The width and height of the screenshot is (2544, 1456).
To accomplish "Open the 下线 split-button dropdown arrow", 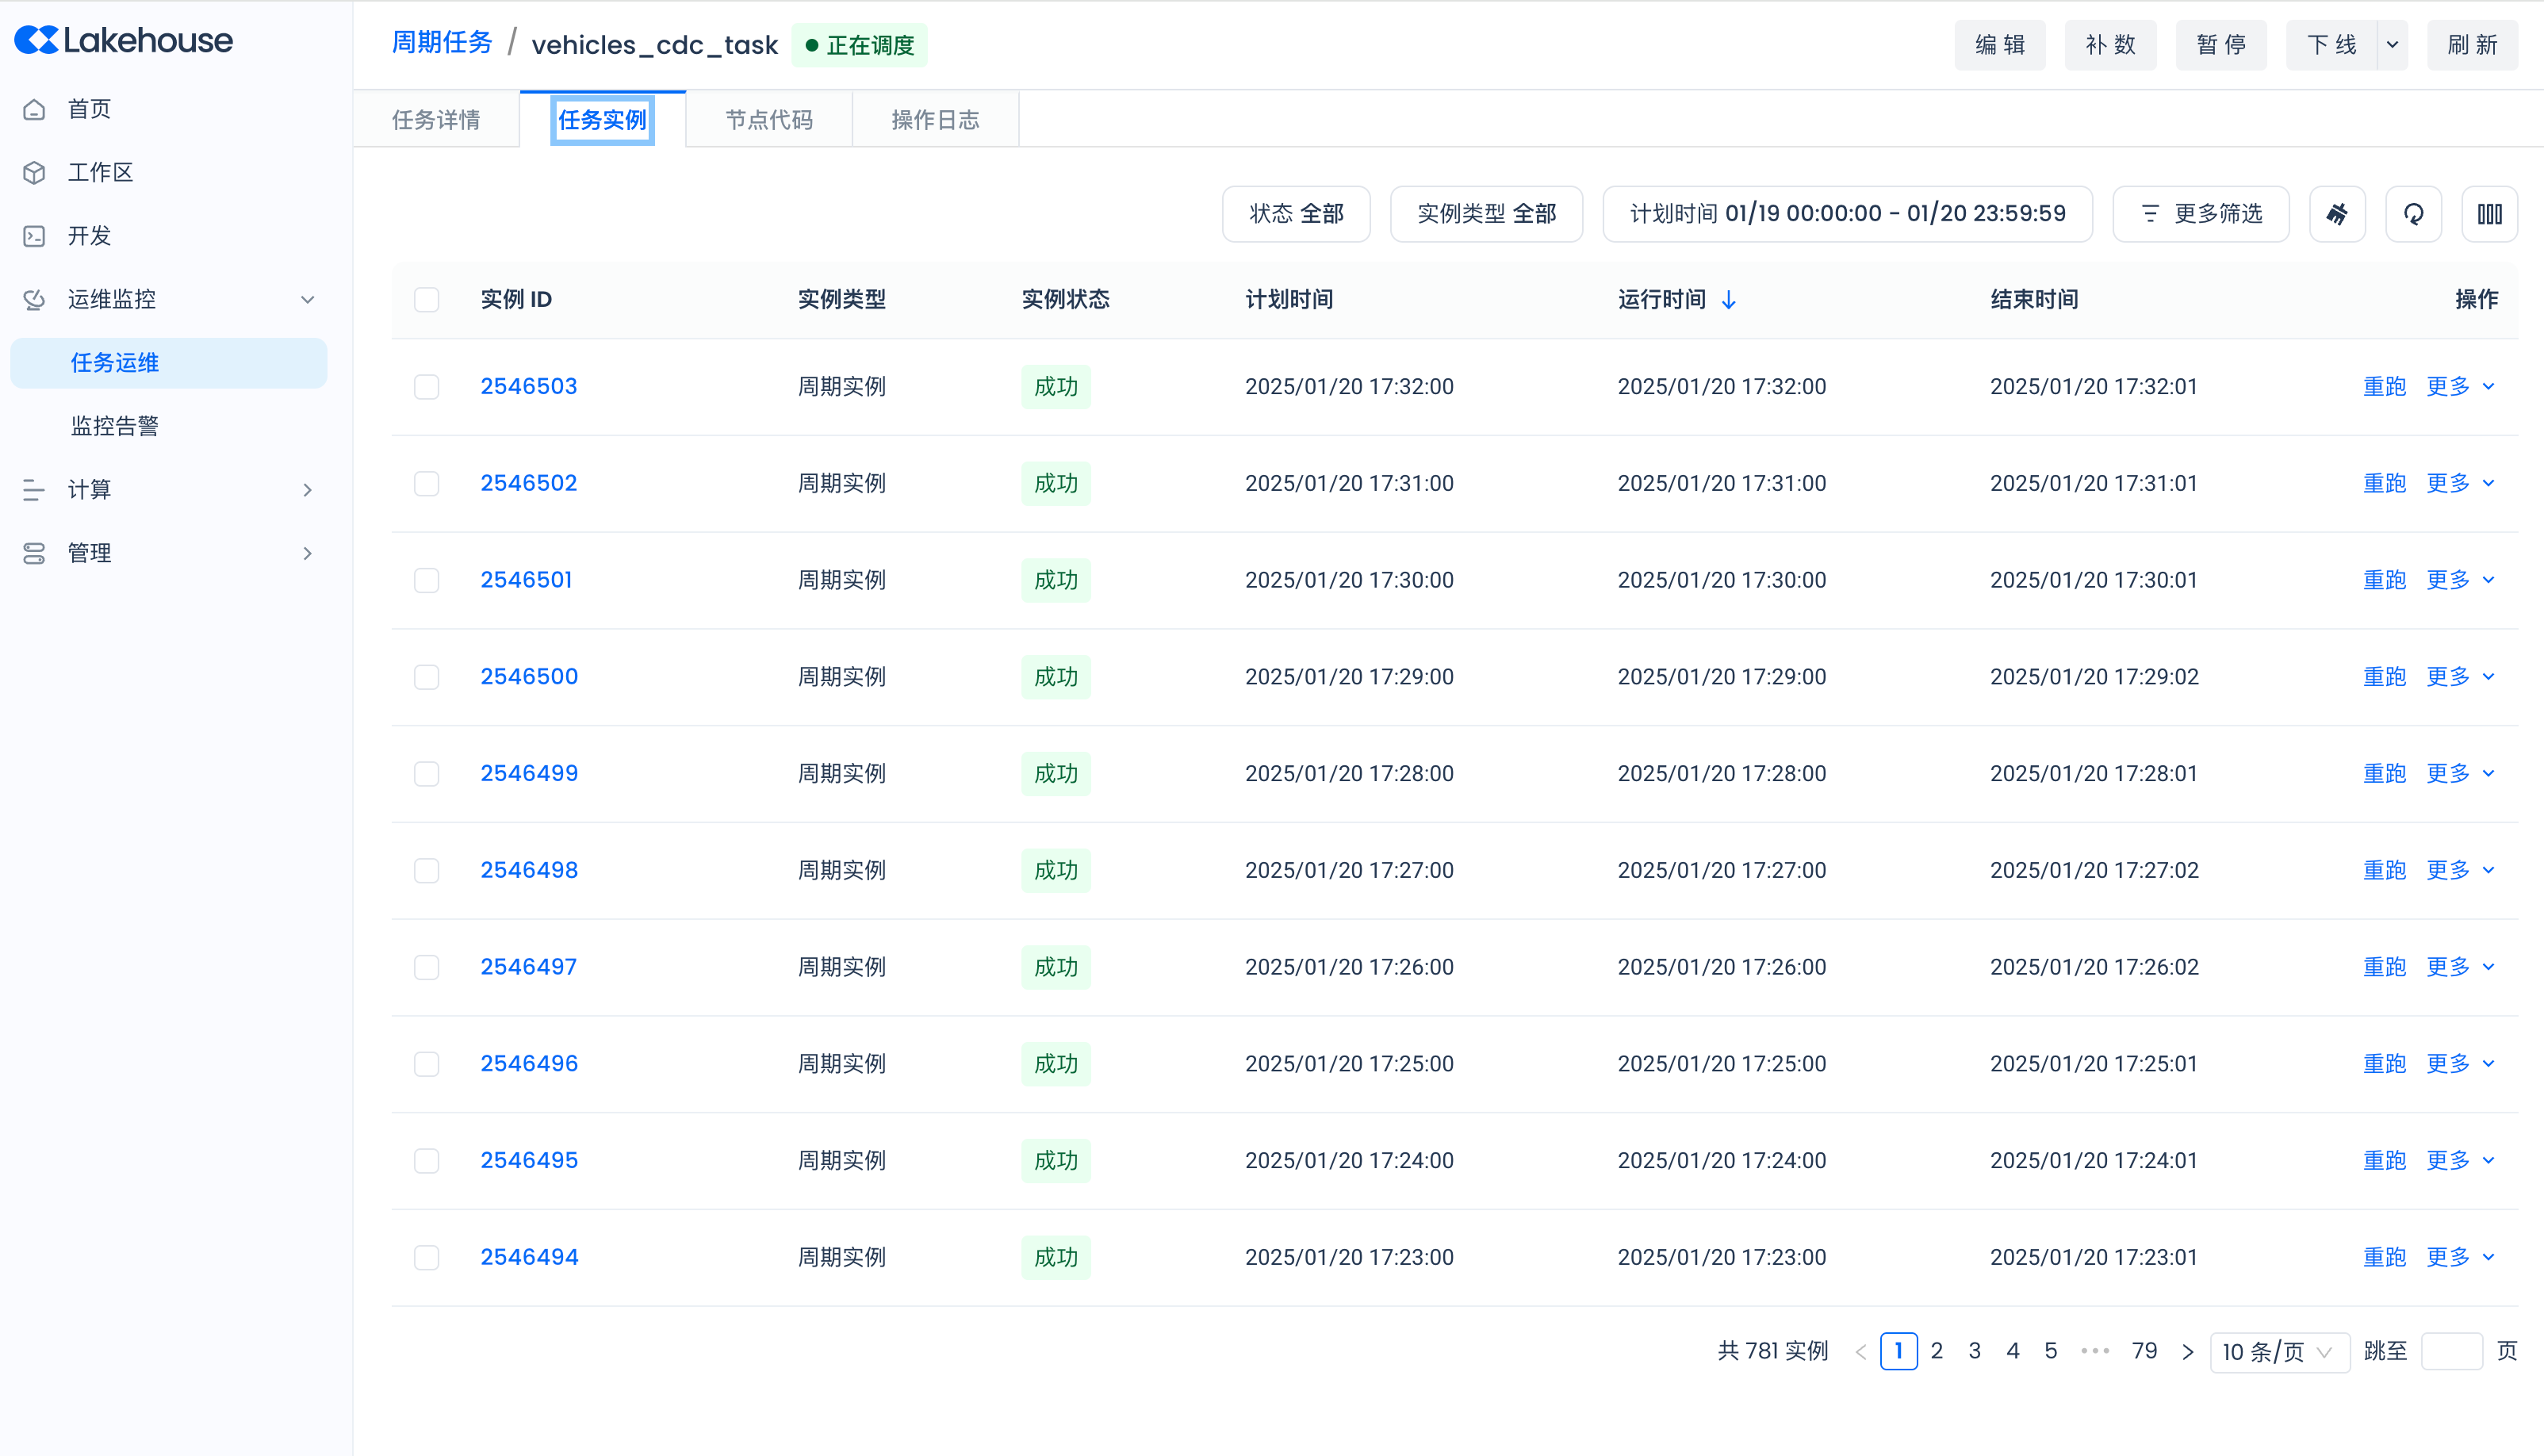I will [2392, 45].
